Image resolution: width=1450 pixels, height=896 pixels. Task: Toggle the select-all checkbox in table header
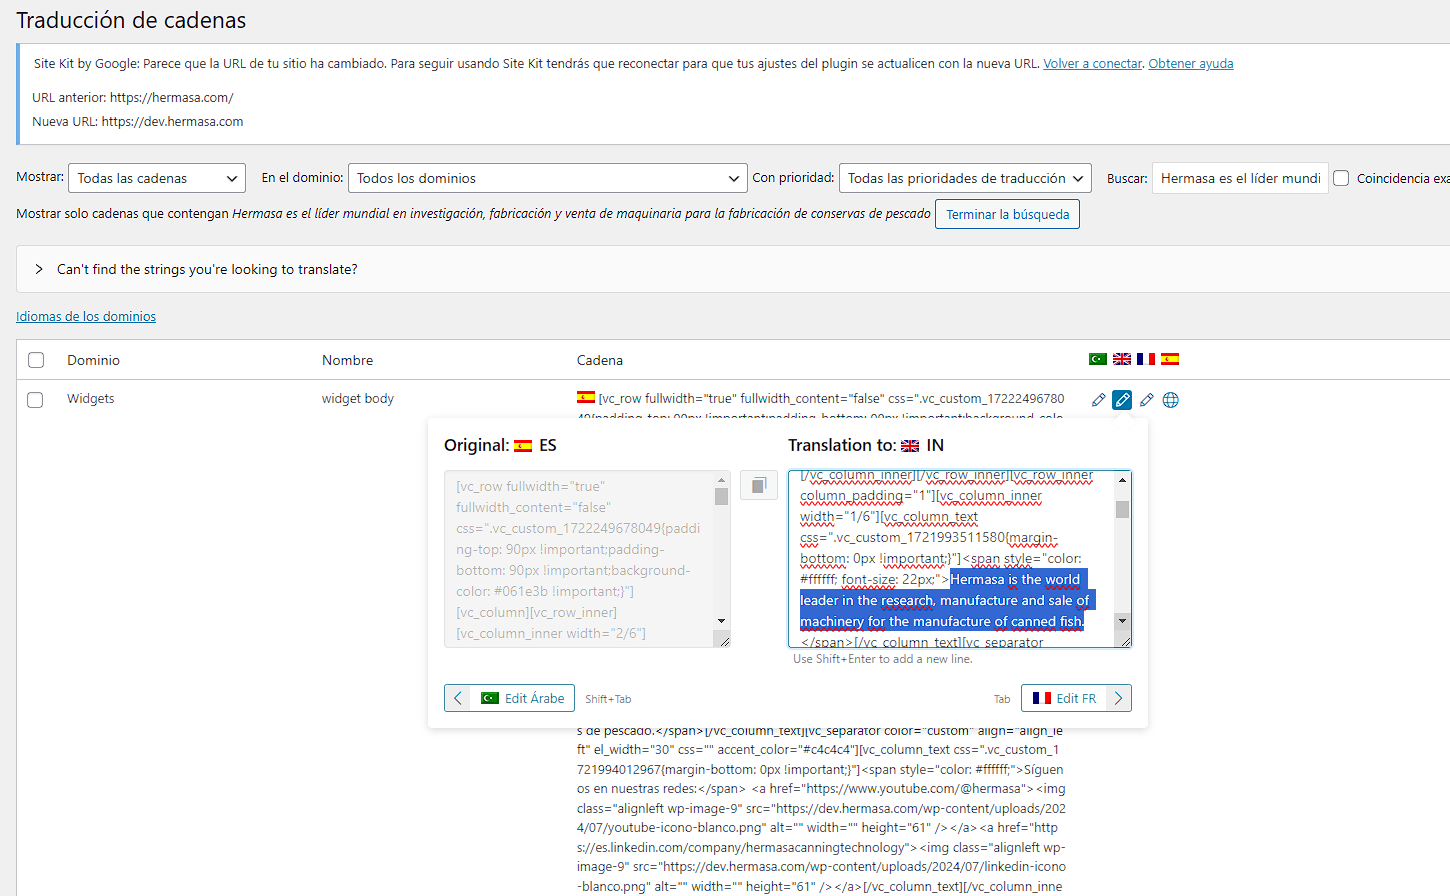click(x=36, y=360)
